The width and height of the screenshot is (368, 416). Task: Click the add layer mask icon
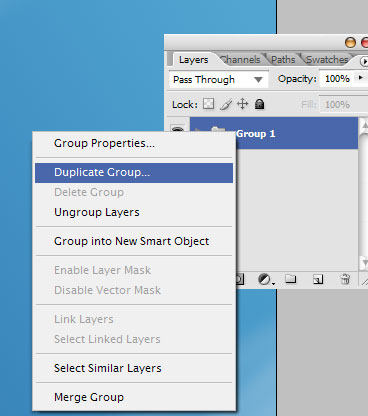tap(240, 279)
